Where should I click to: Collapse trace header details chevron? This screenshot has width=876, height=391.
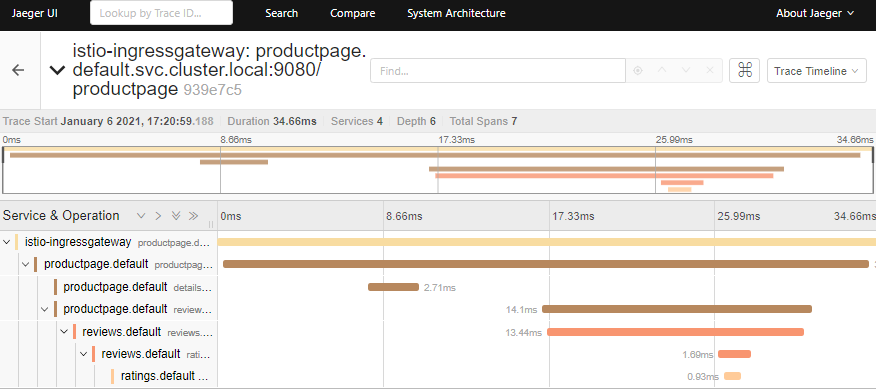[x=57, y=70]
